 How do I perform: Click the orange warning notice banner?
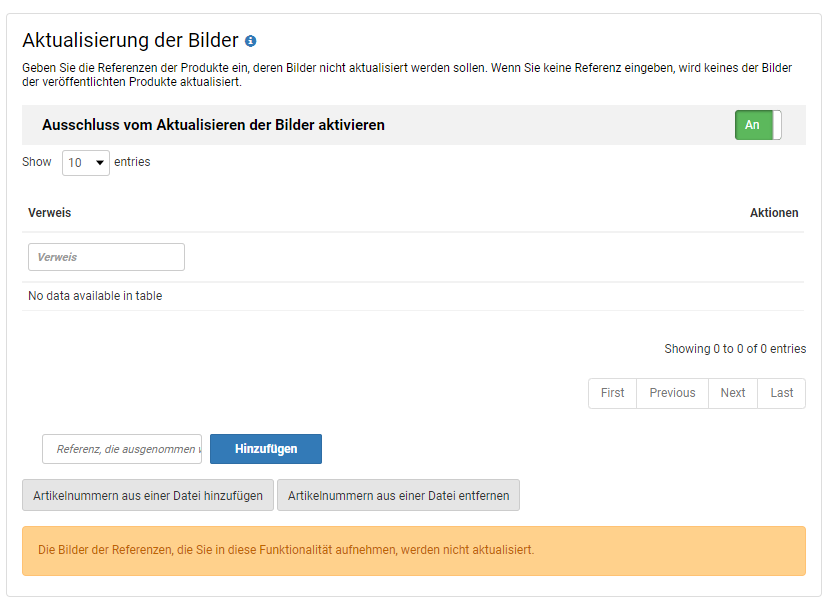point(414,551)
